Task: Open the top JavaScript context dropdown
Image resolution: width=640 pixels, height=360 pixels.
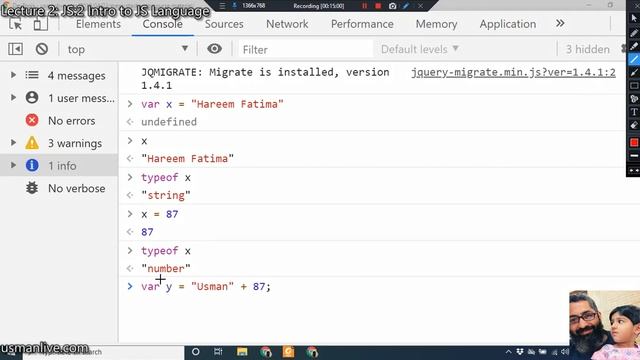Action: (127, 49)
